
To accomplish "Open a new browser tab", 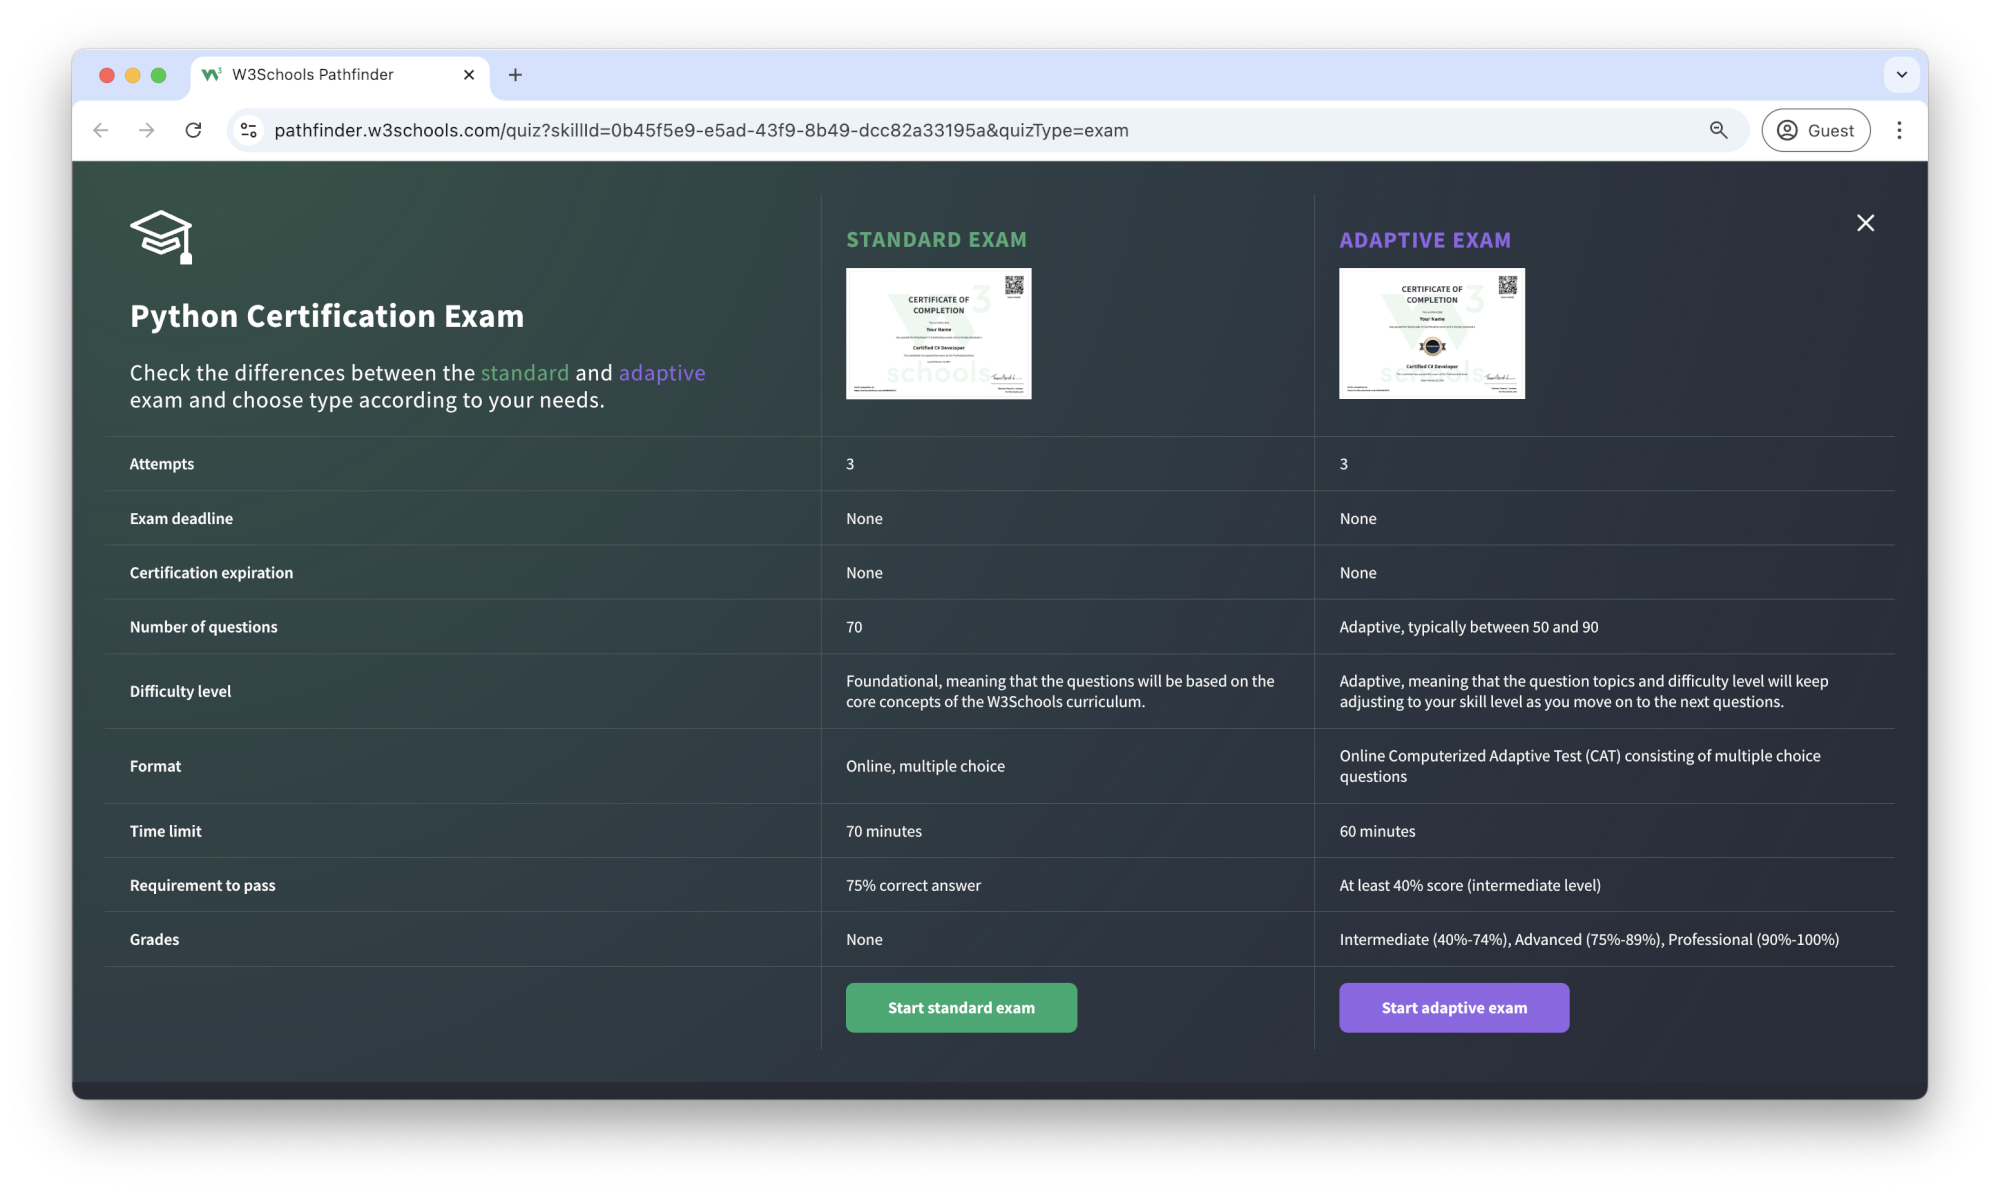I will 515,75.
